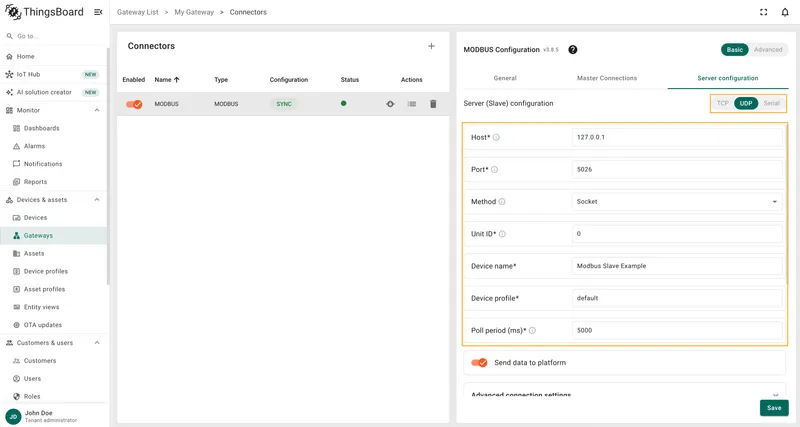Open RPC icon for MODBUS connector
This screenshot has height=427, width=800.
pyautogui.click(x=390, y=104)
